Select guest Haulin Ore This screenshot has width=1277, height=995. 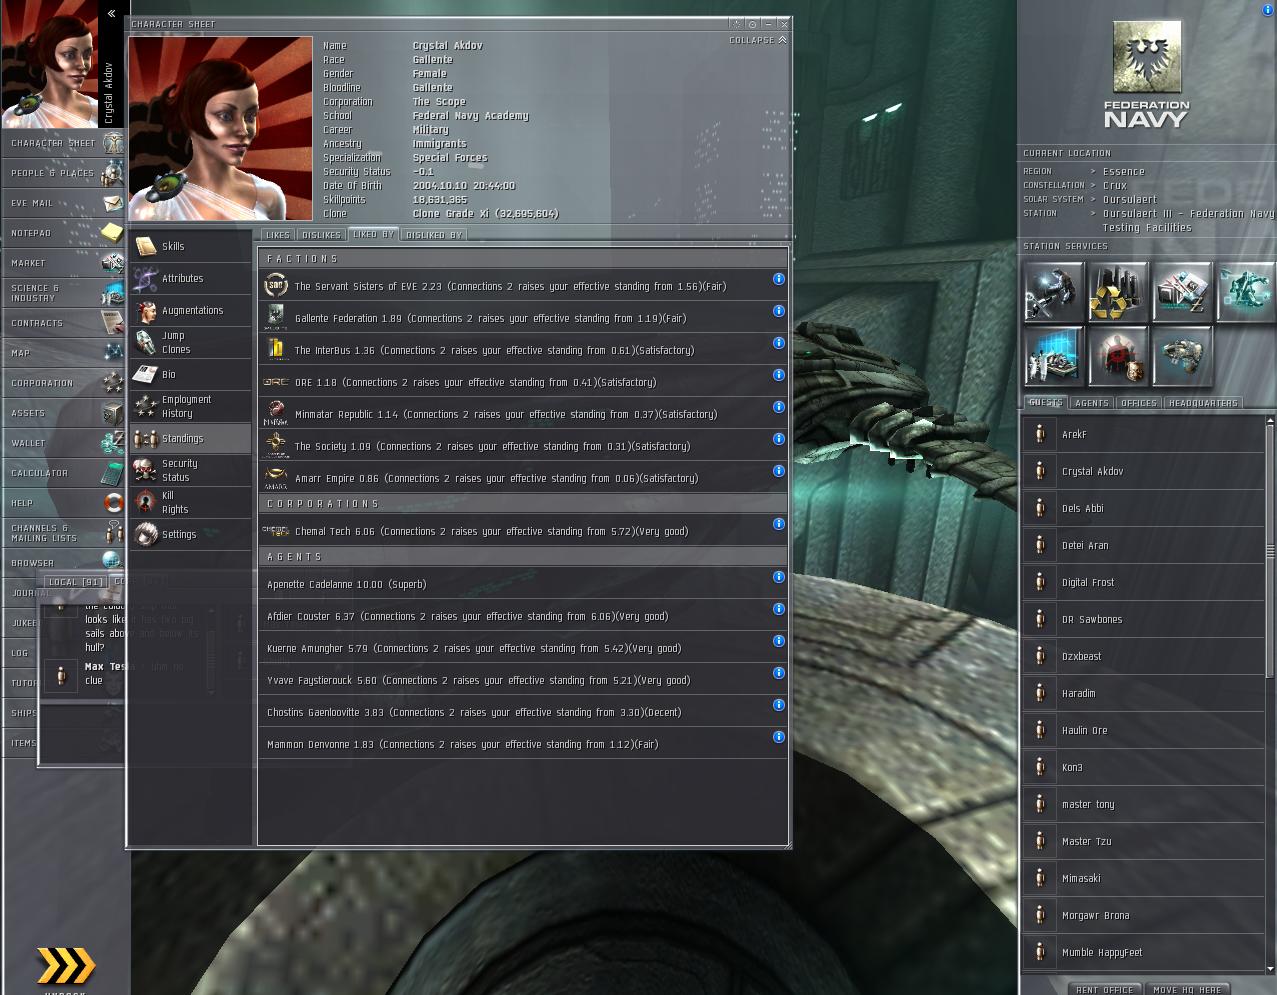[x=1143, y=730]
